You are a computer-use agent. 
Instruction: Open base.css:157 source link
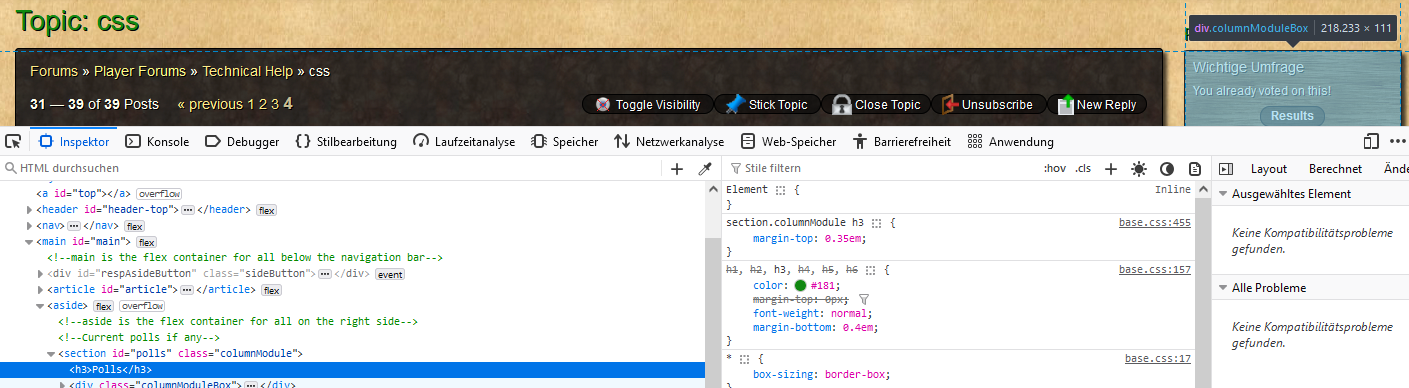[x=1155, y=269]
